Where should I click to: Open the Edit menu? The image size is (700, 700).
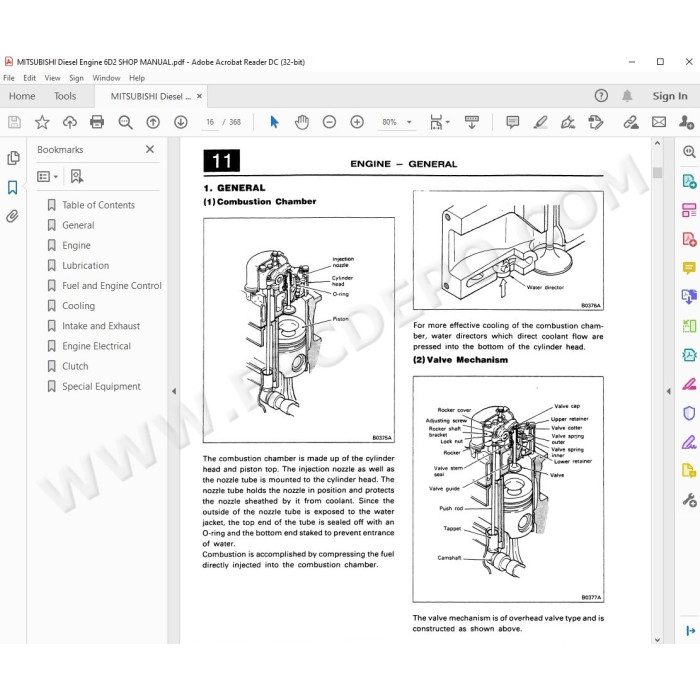pos(29,78)
